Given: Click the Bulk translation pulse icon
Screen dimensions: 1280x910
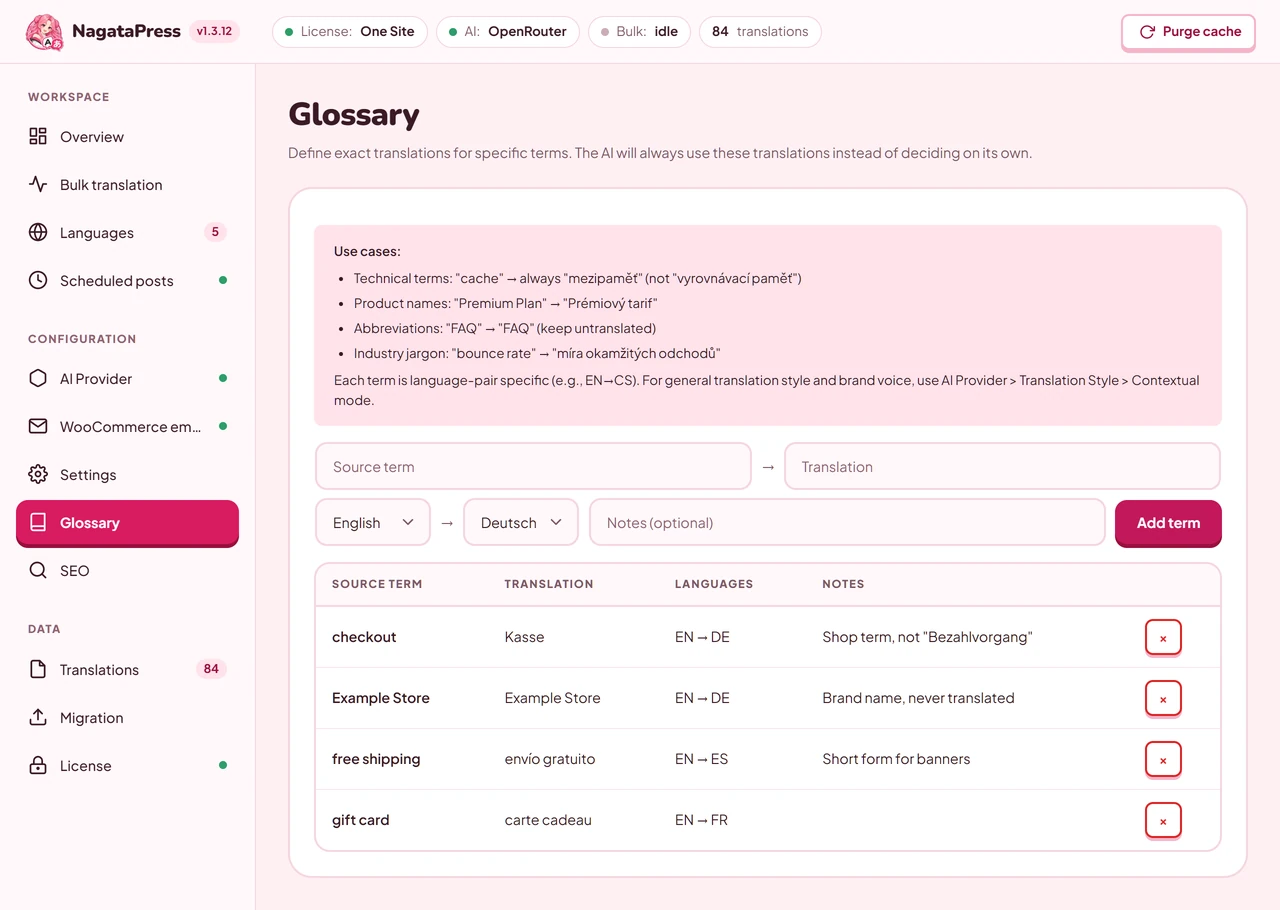Looking at the screenshot, I should point(38,185).
